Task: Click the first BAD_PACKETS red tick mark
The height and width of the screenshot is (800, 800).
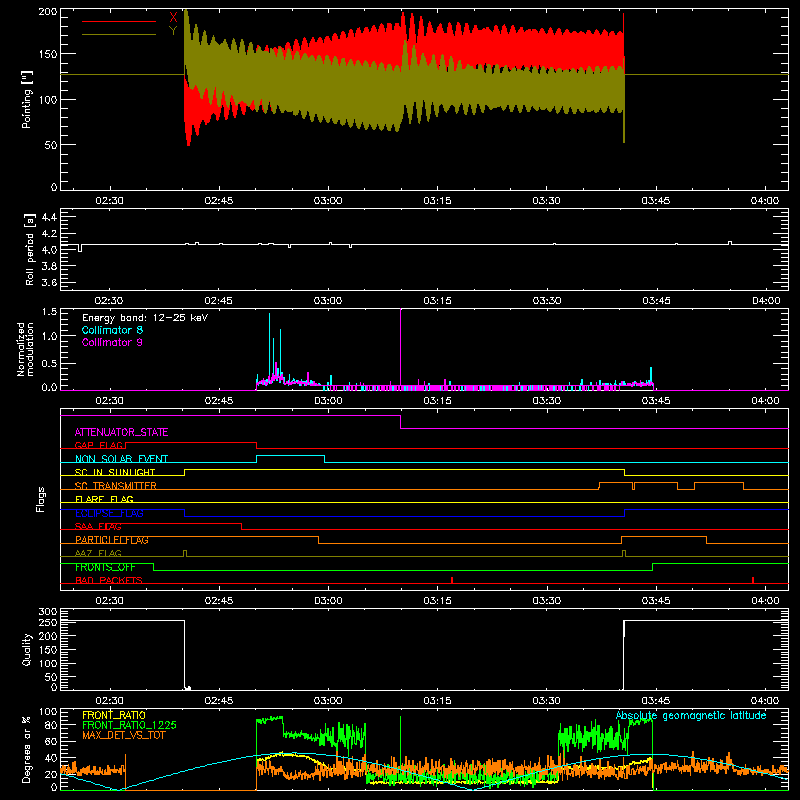Action: tap(452, 580)
